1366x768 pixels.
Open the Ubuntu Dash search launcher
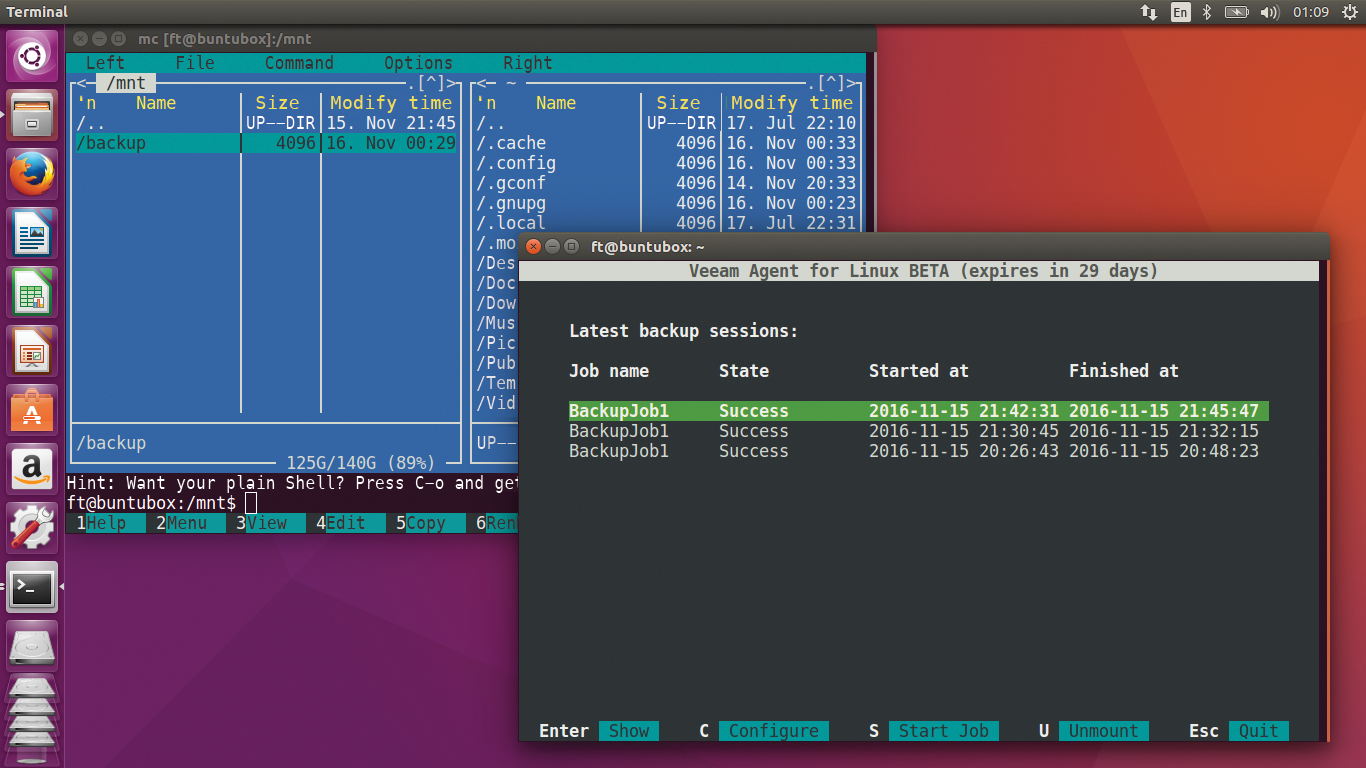[33, 56]
